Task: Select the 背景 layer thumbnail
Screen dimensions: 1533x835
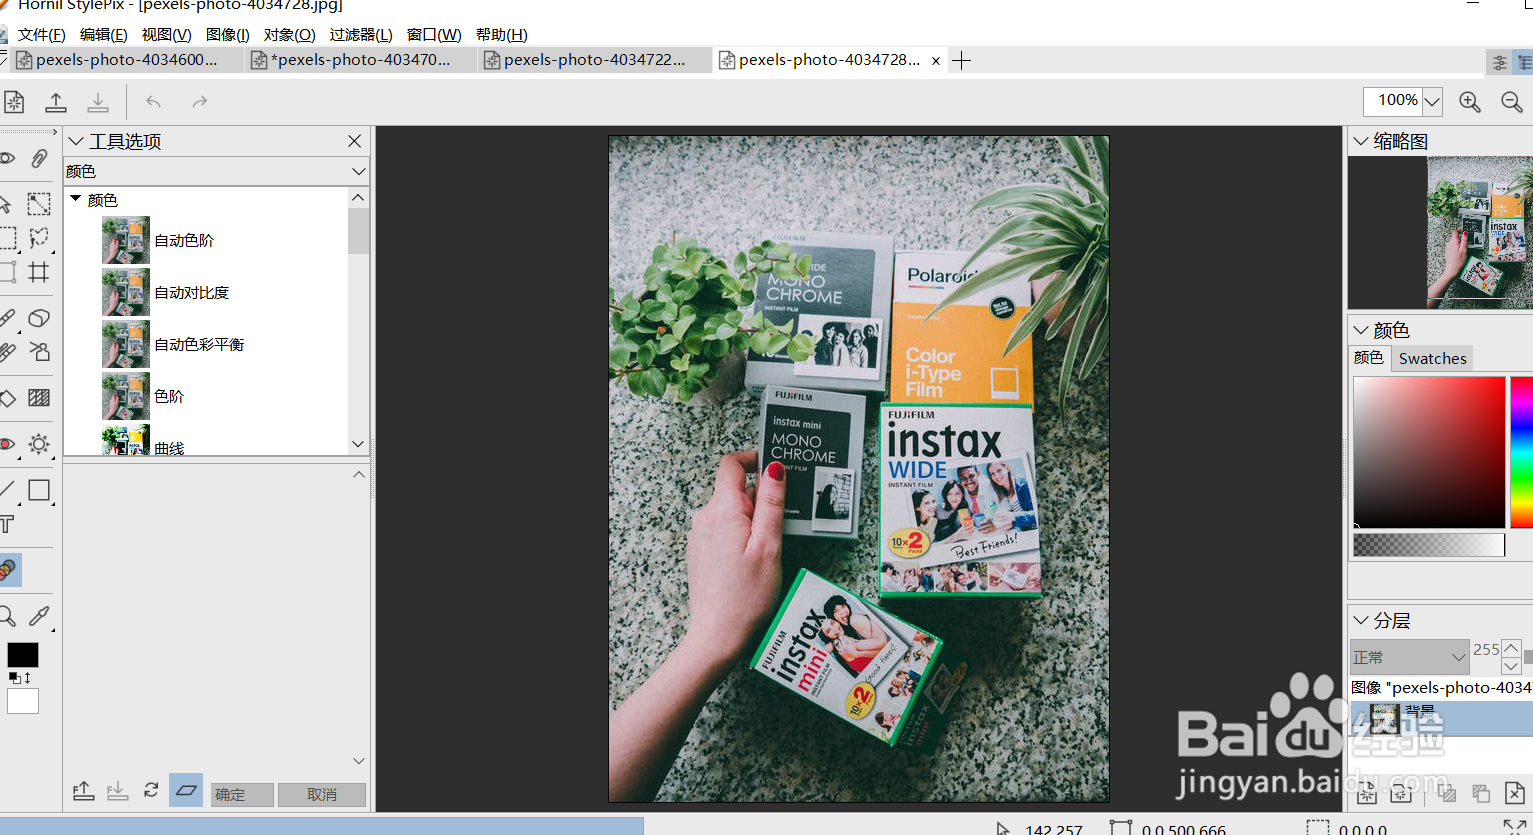Action: (1385, 718)
